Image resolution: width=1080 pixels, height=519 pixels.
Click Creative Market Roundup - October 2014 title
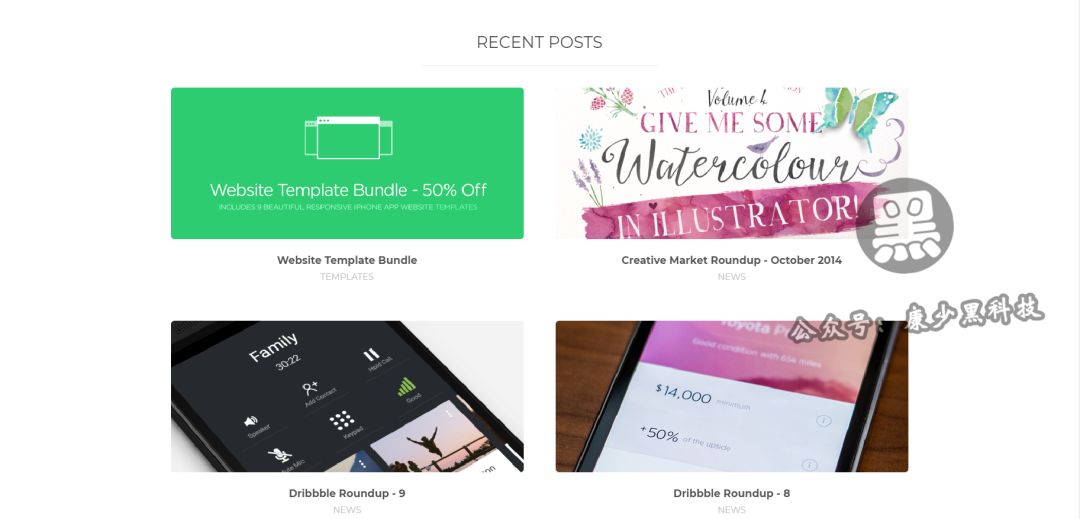pos(731,260)
